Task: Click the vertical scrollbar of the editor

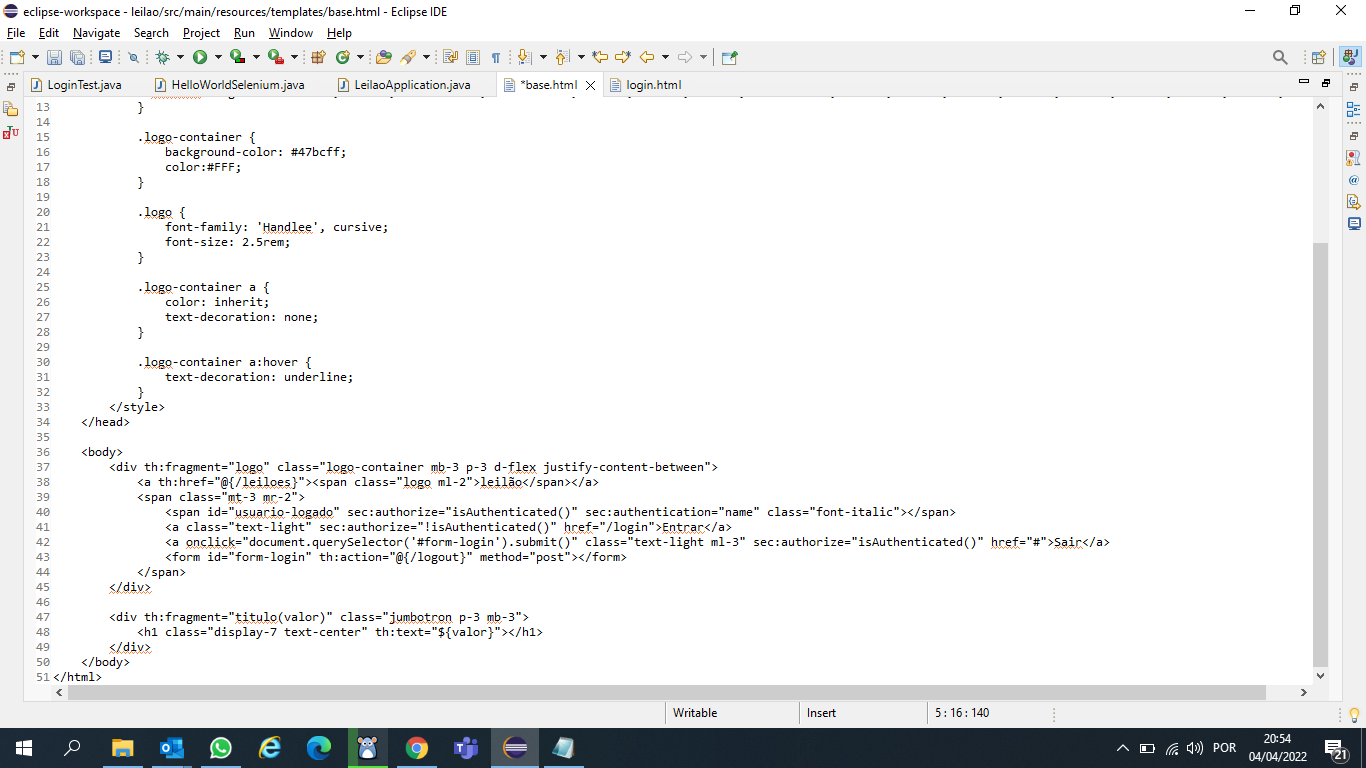Action: [x=1321, y=454]
